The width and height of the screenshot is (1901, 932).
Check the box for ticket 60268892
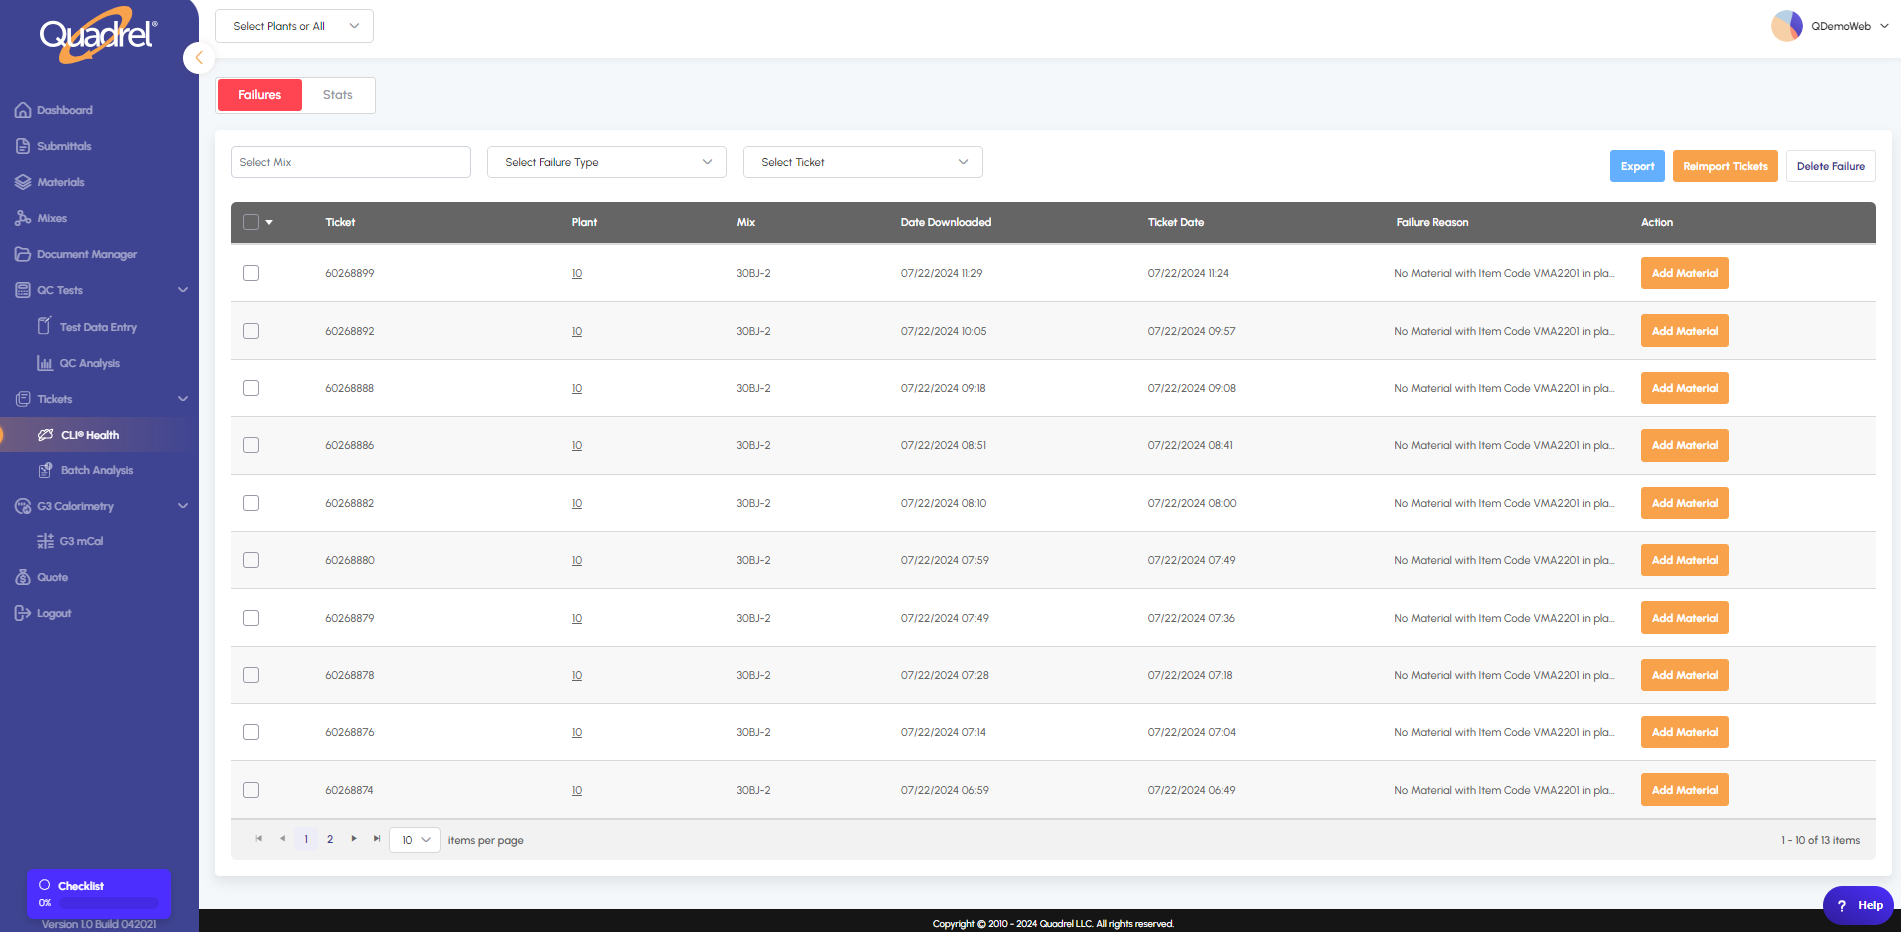[x=251, y=331]
